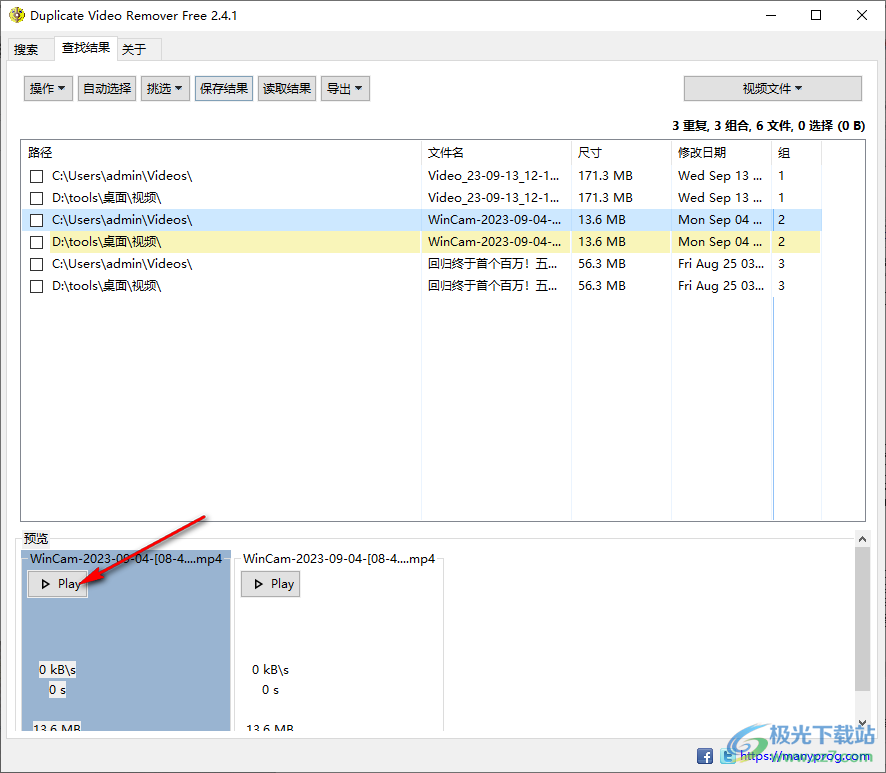This screenshot has width=886, height=773.
Task: Play the second WinCam preview video
Action: pyautogui.click(x=271, y=584)
